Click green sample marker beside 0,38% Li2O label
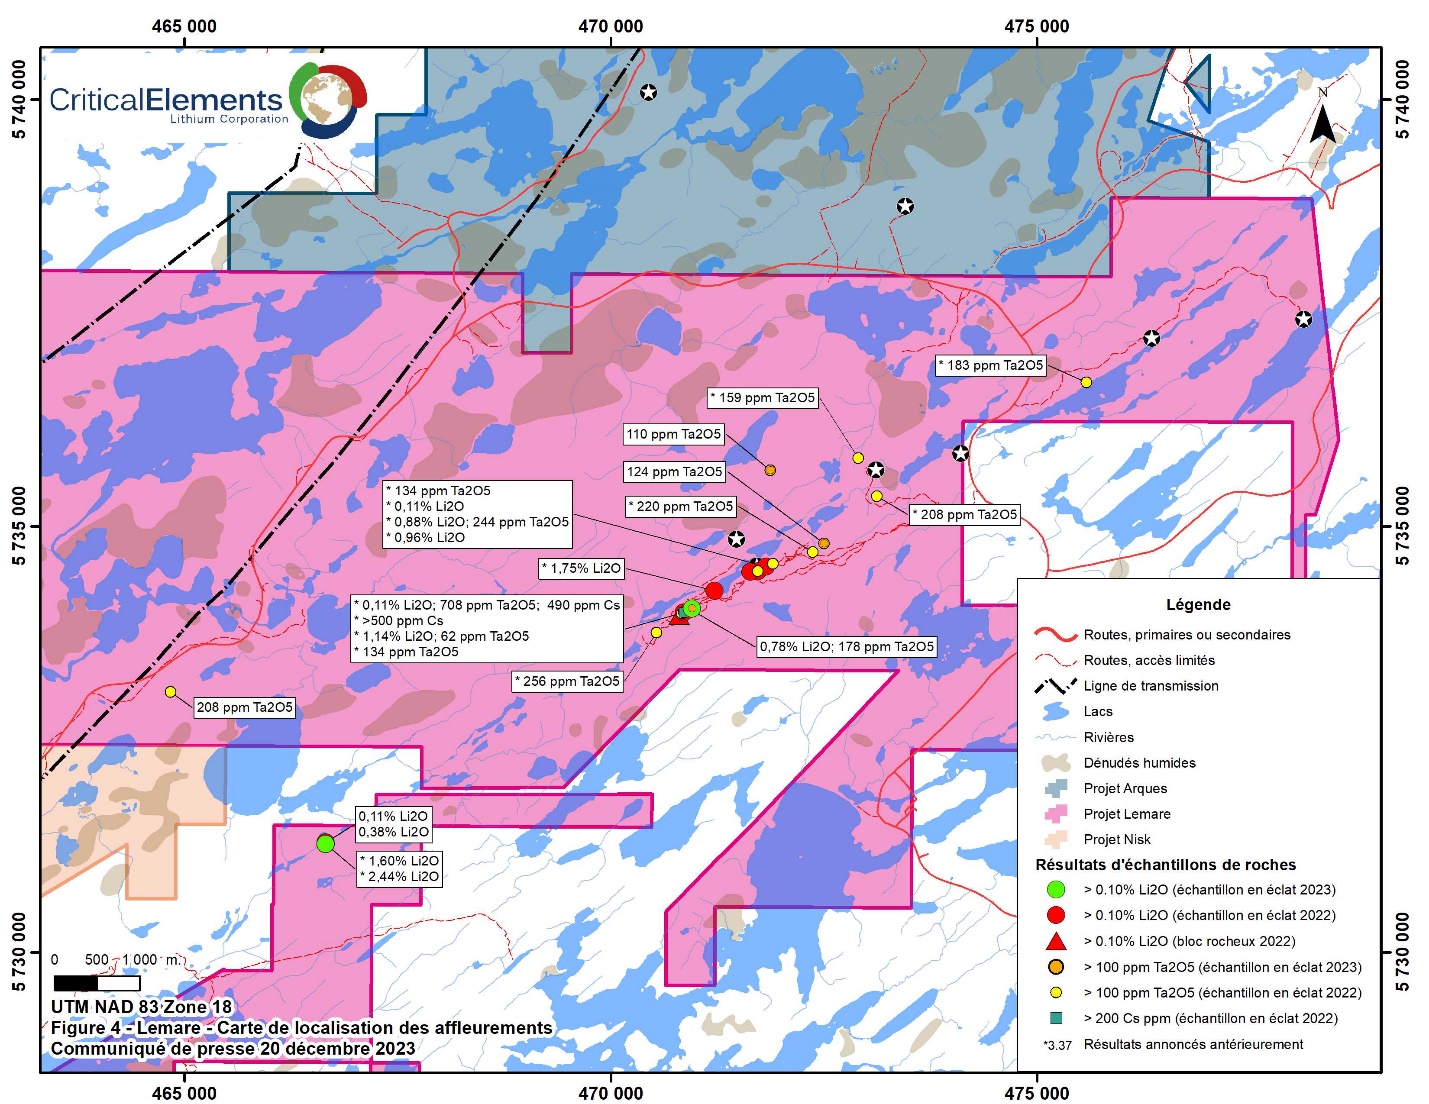Screen dimensions: 1429x1104 coord(325,843)
